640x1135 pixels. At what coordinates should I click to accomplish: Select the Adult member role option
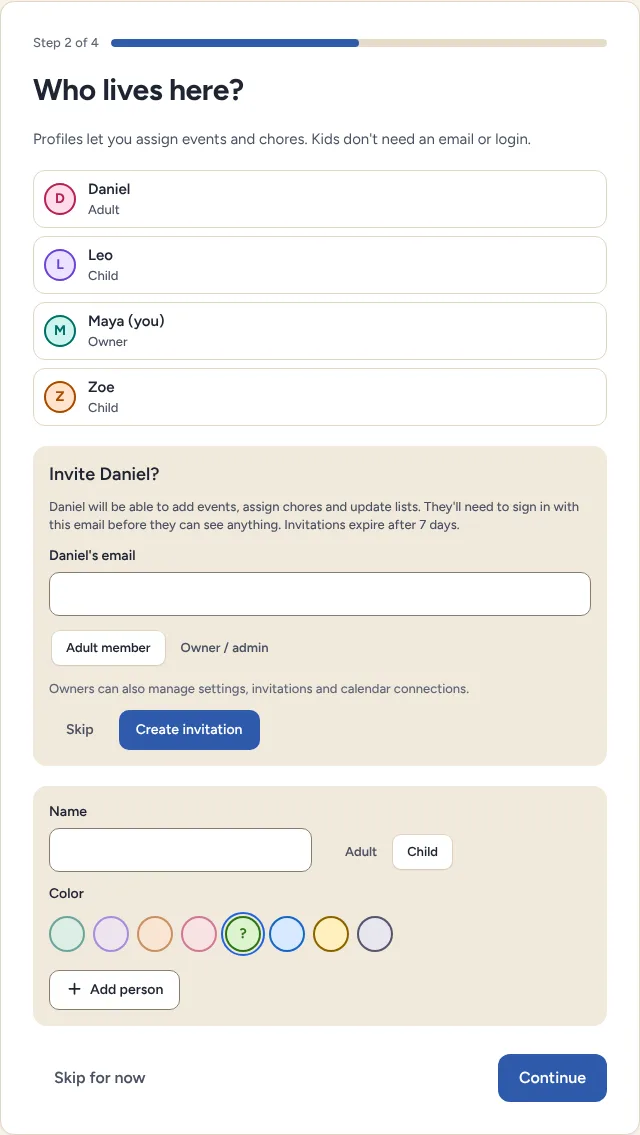(x=109, y=648)
